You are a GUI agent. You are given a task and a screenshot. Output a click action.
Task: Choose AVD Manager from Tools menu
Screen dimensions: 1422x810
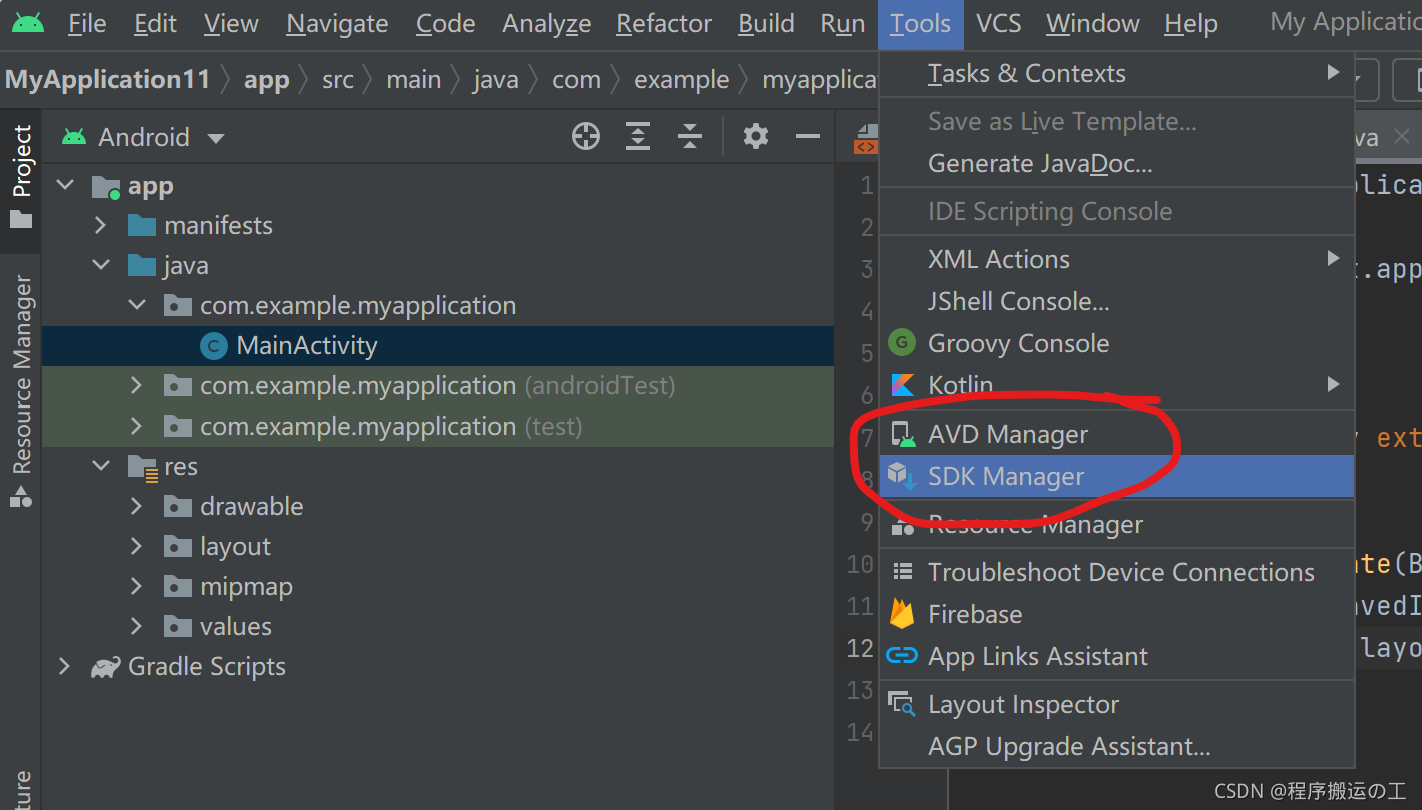click(x=1117, y=435)
